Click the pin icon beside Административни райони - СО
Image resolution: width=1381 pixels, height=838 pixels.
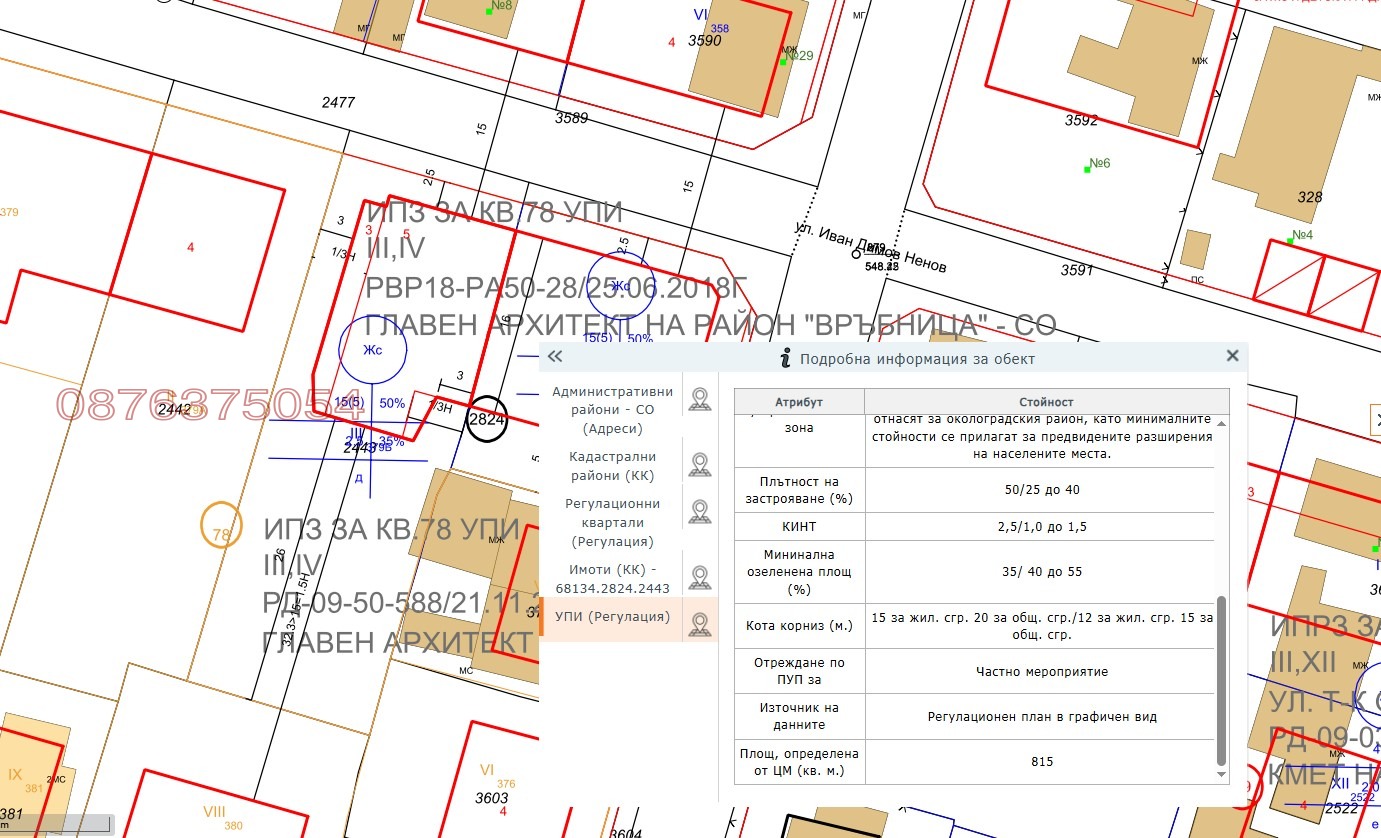point(700,398)
